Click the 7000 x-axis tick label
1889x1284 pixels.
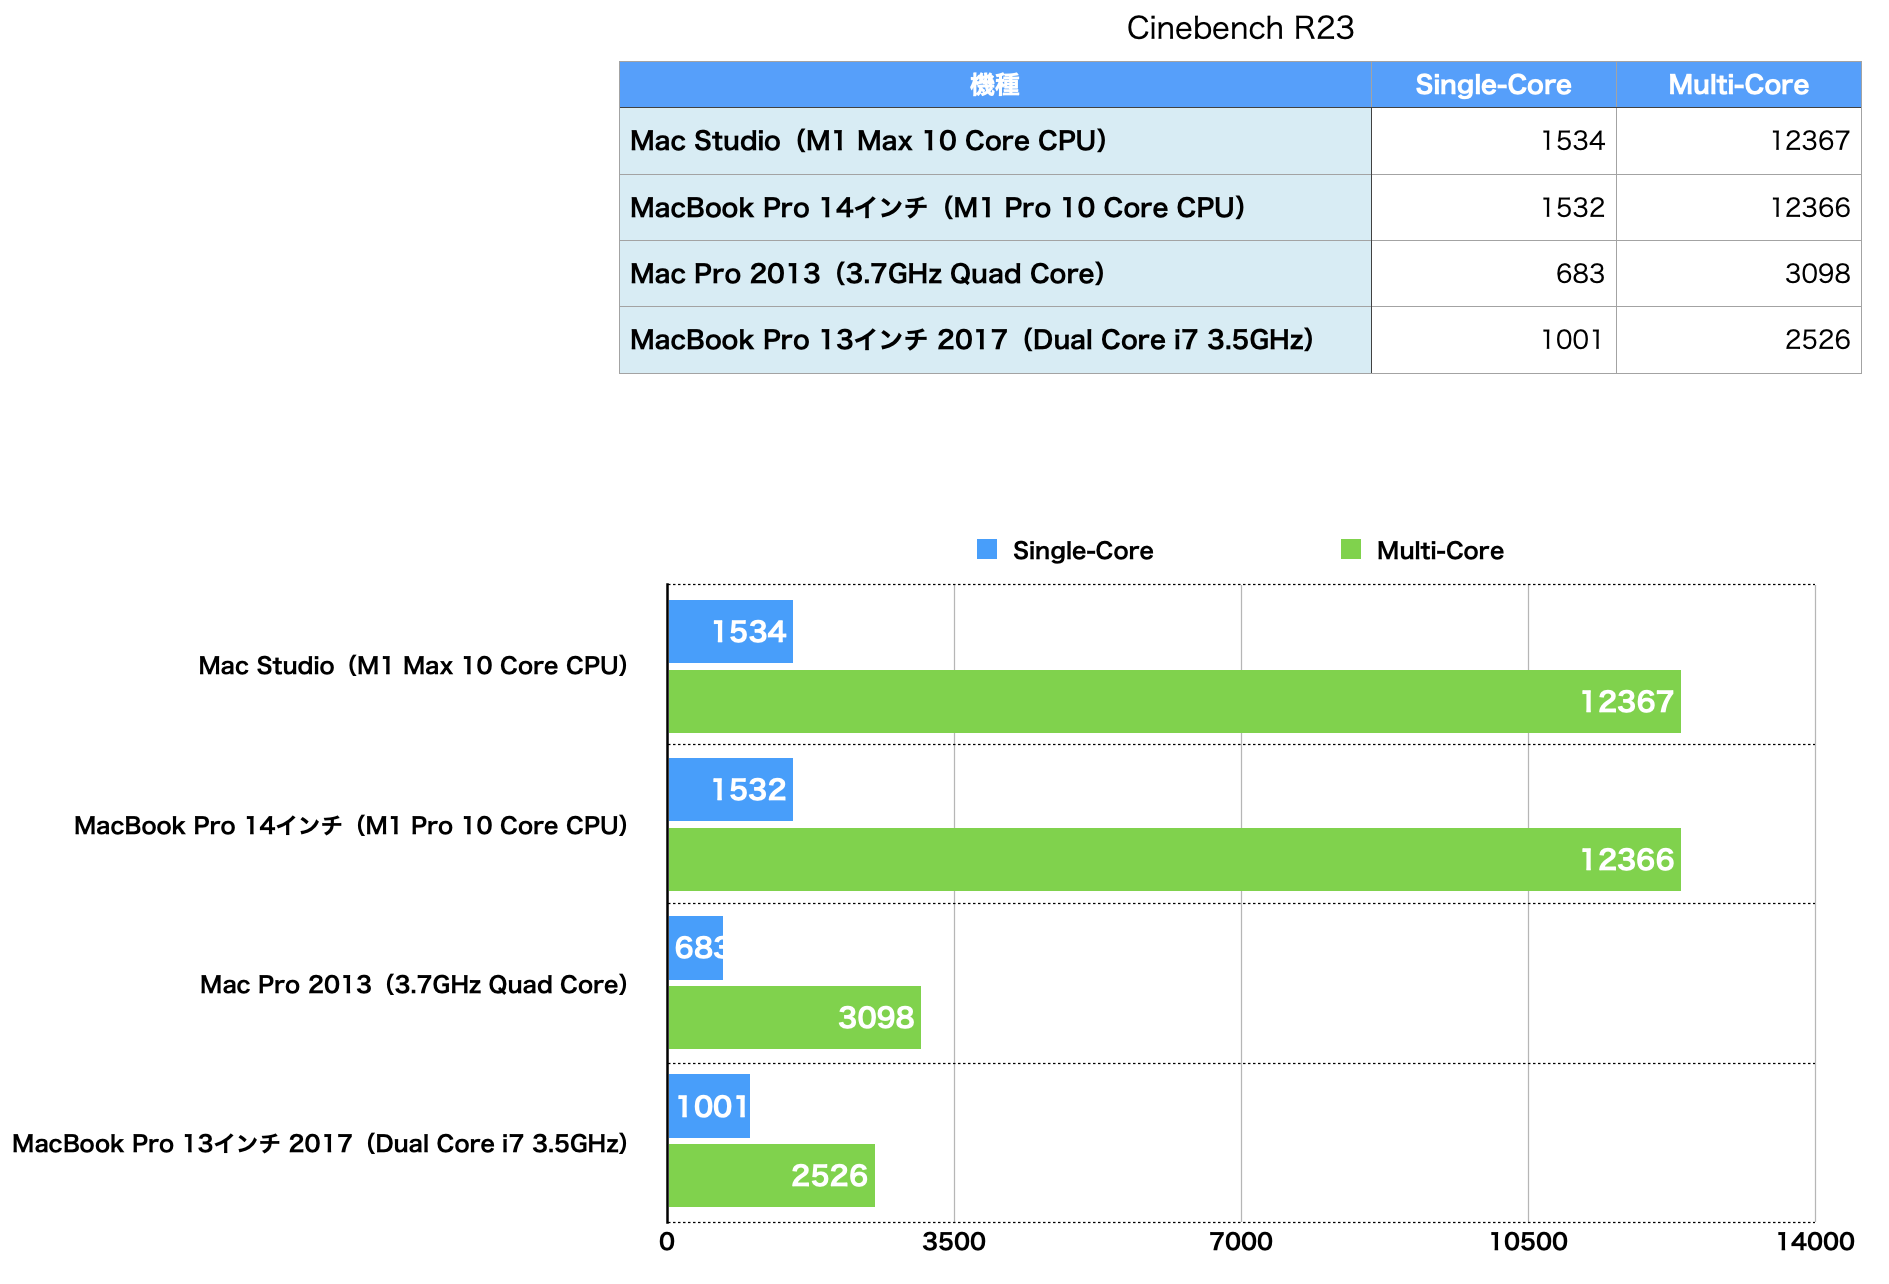[x=1240, y=1242]
